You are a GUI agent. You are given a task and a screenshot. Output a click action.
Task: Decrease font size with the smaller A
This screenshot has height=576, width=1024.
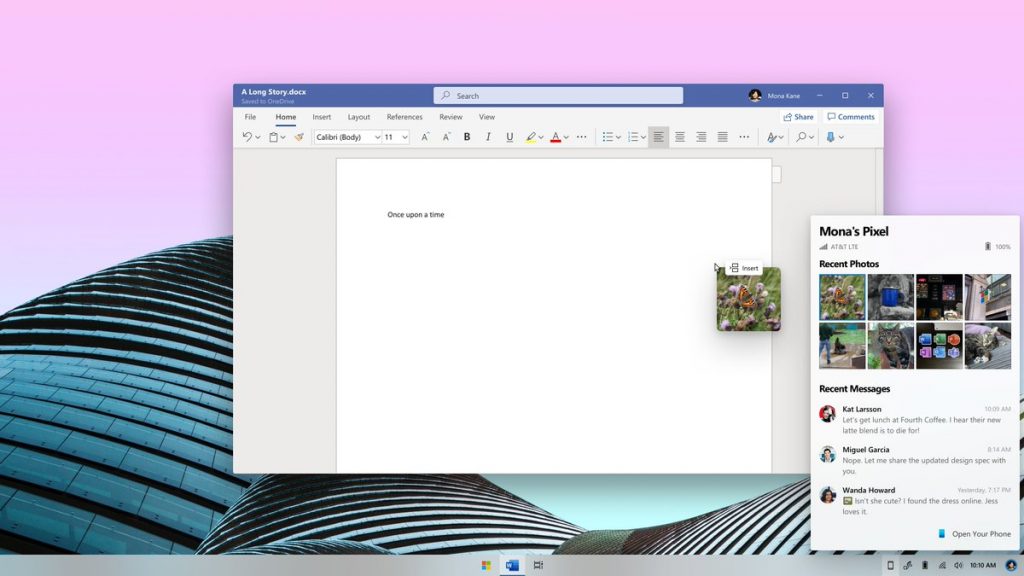point(446,136)
